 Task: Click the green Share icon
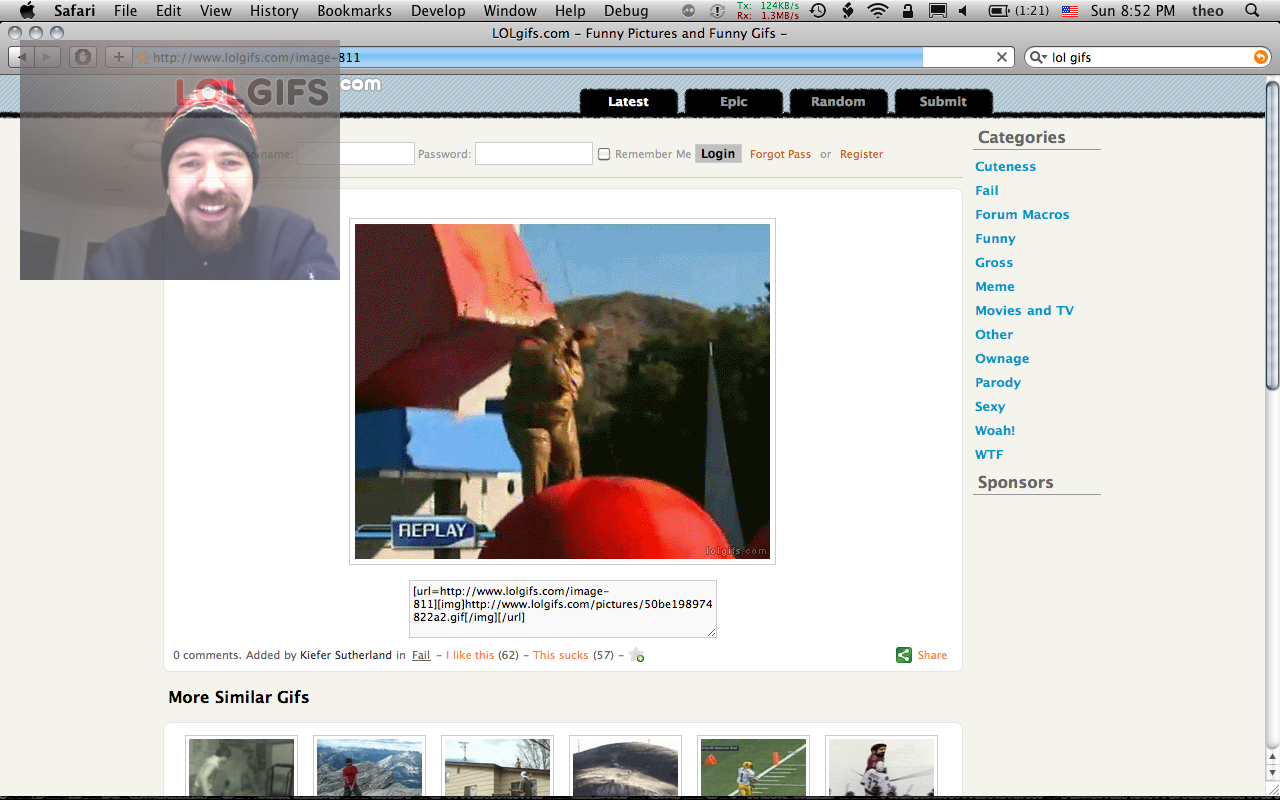click(904, 655)
